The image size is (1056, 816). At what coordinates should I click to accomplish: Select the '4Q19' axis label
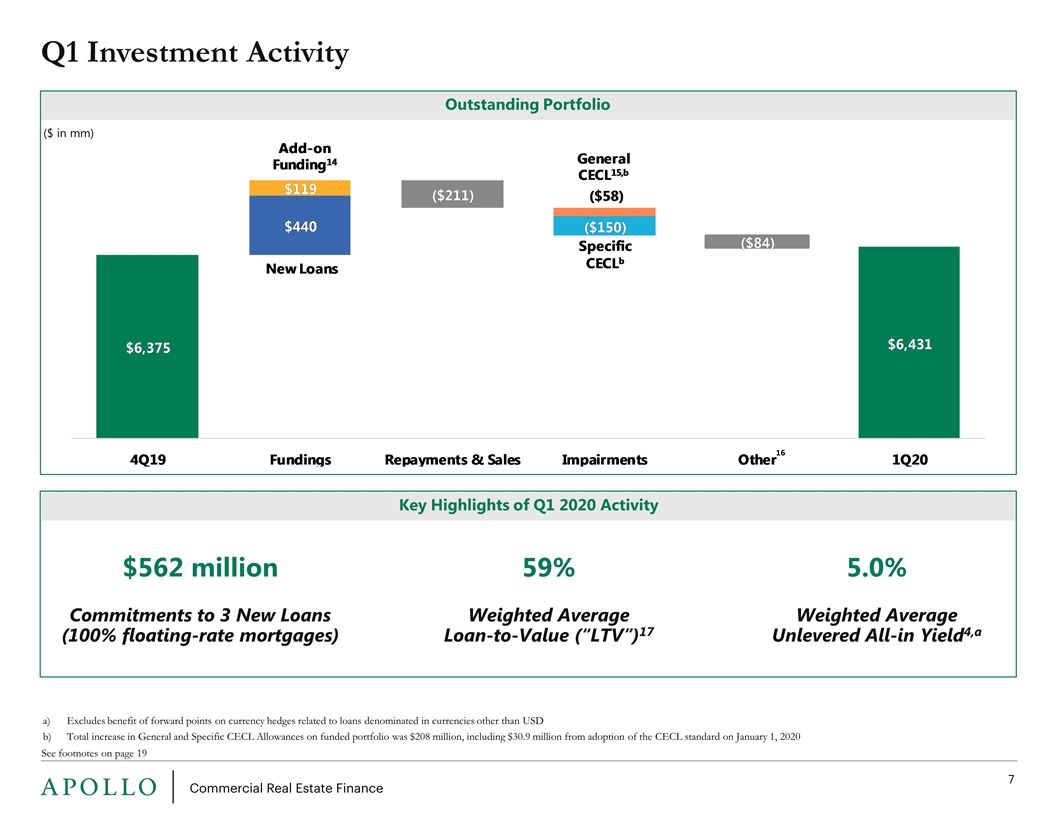[147, 460]
